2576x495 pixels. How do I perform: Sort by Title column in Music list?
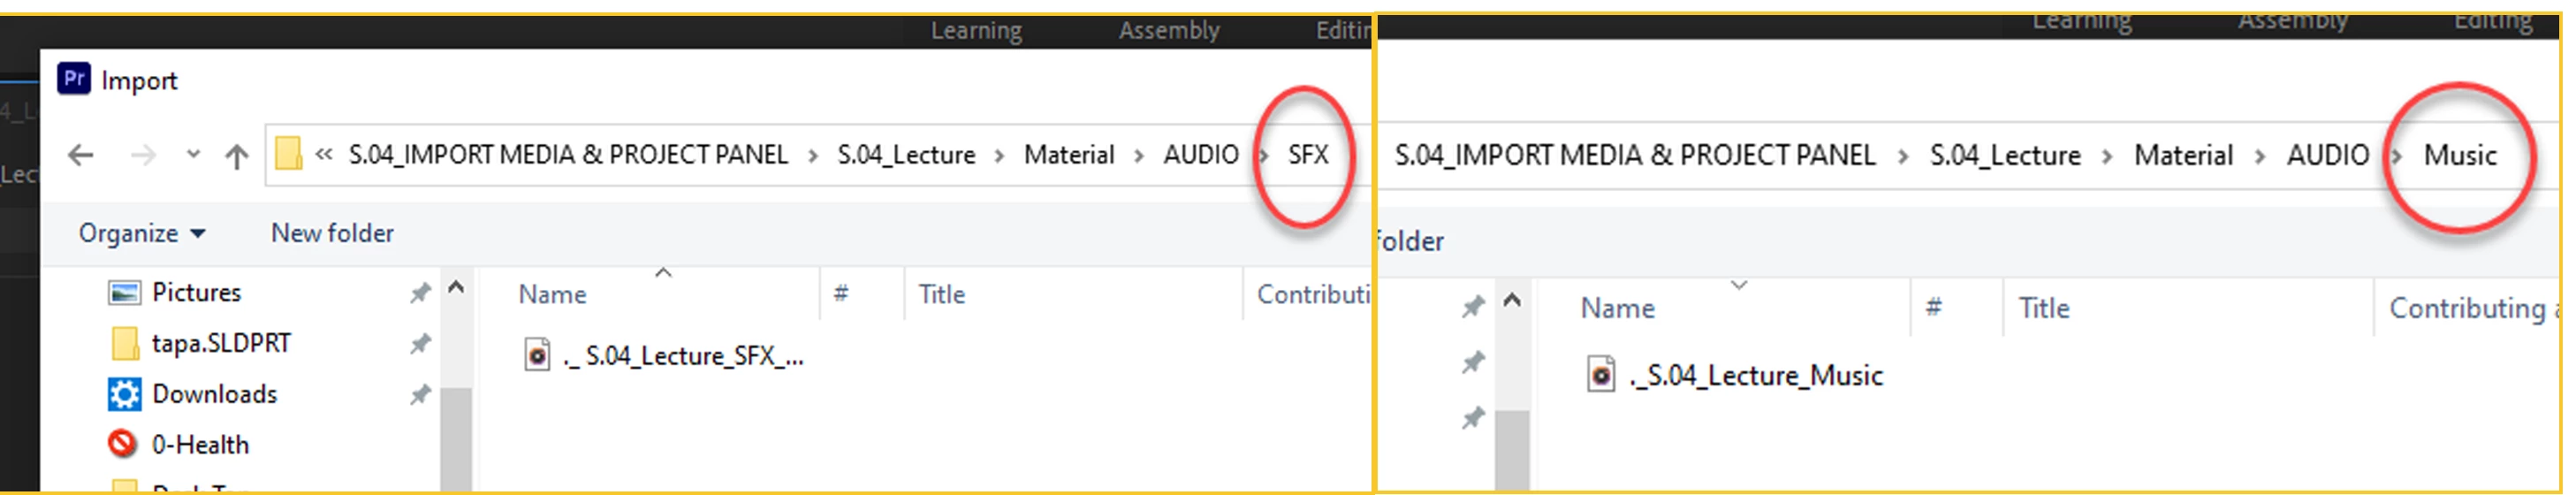click(2043, 308)
